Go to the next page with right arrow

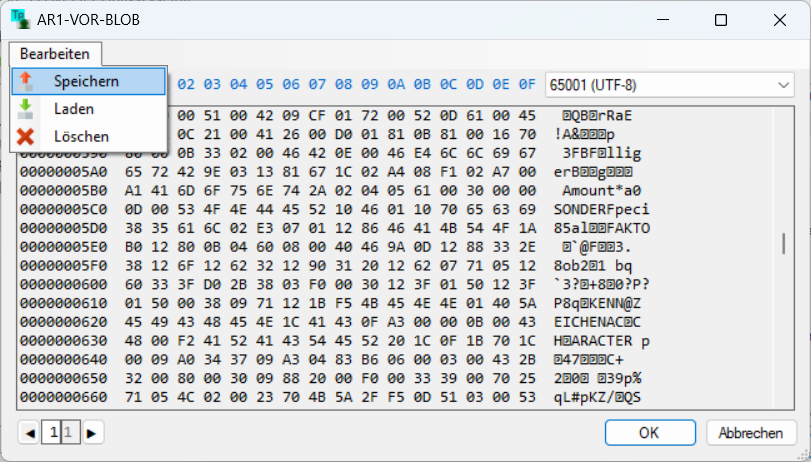[92, 433]
